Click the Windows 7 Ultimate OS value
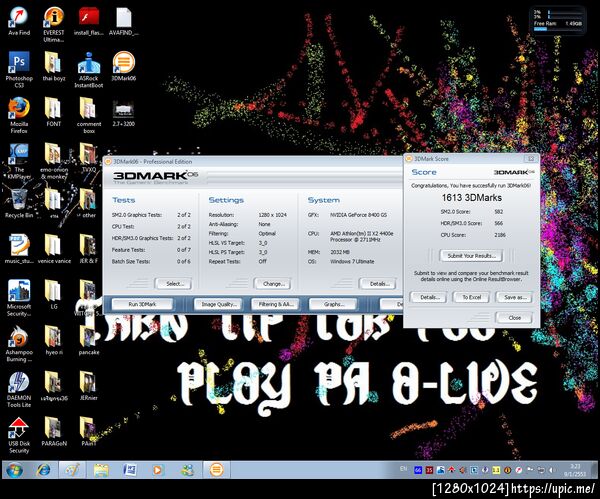The image size is (600, 499). 352,262
